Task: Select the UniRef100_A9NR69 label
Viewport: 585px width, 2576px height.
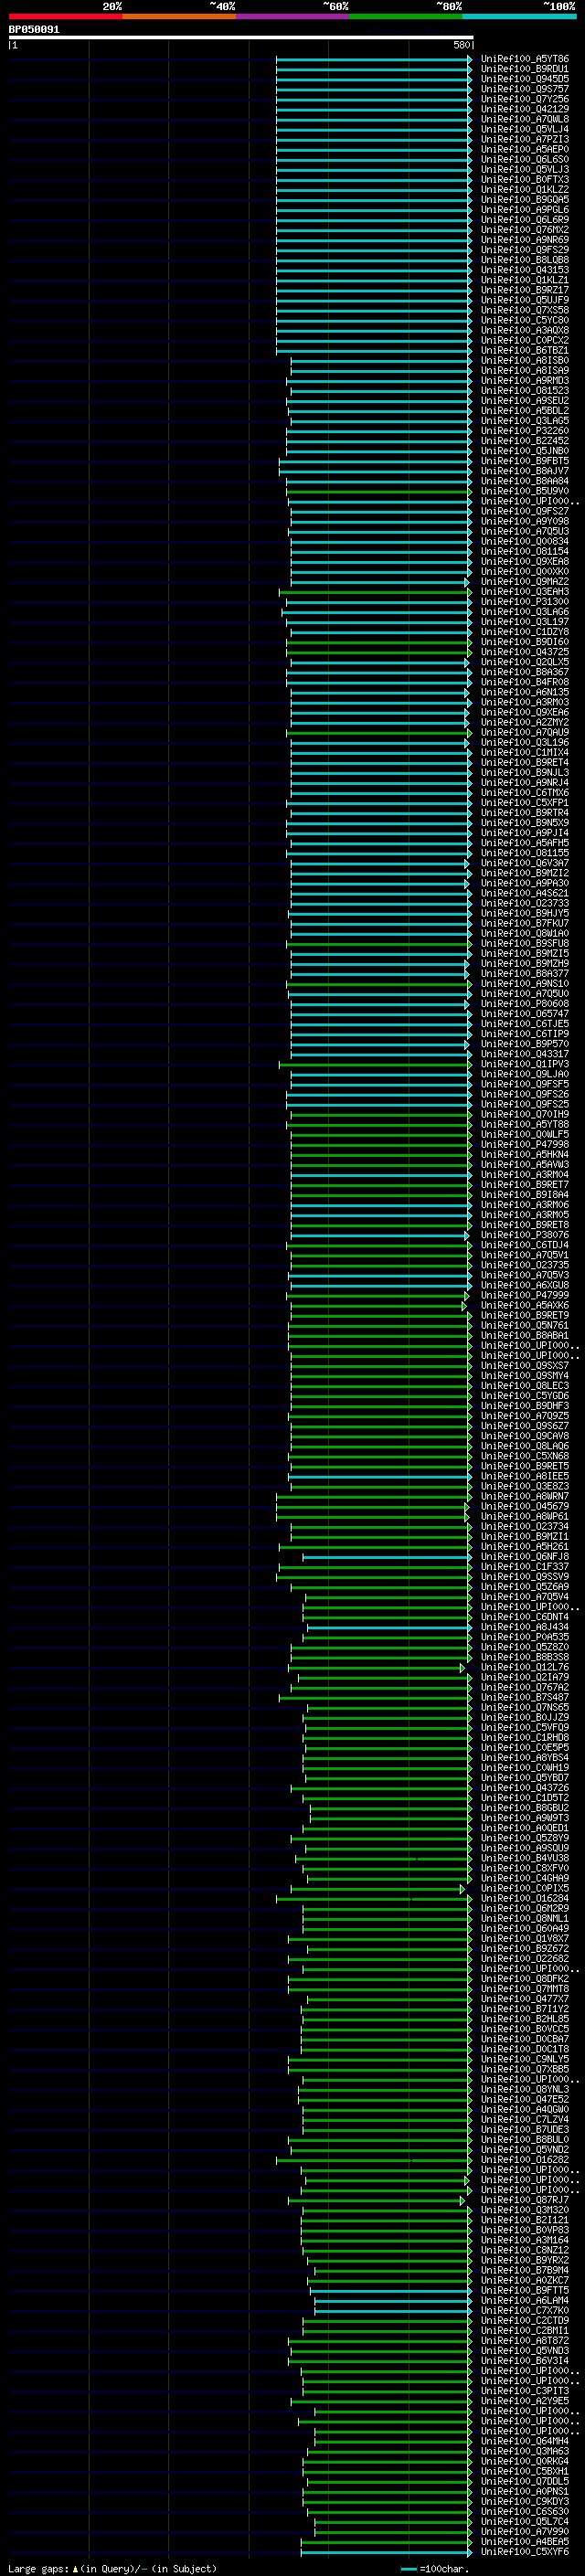Action: (x=525, y=240)
